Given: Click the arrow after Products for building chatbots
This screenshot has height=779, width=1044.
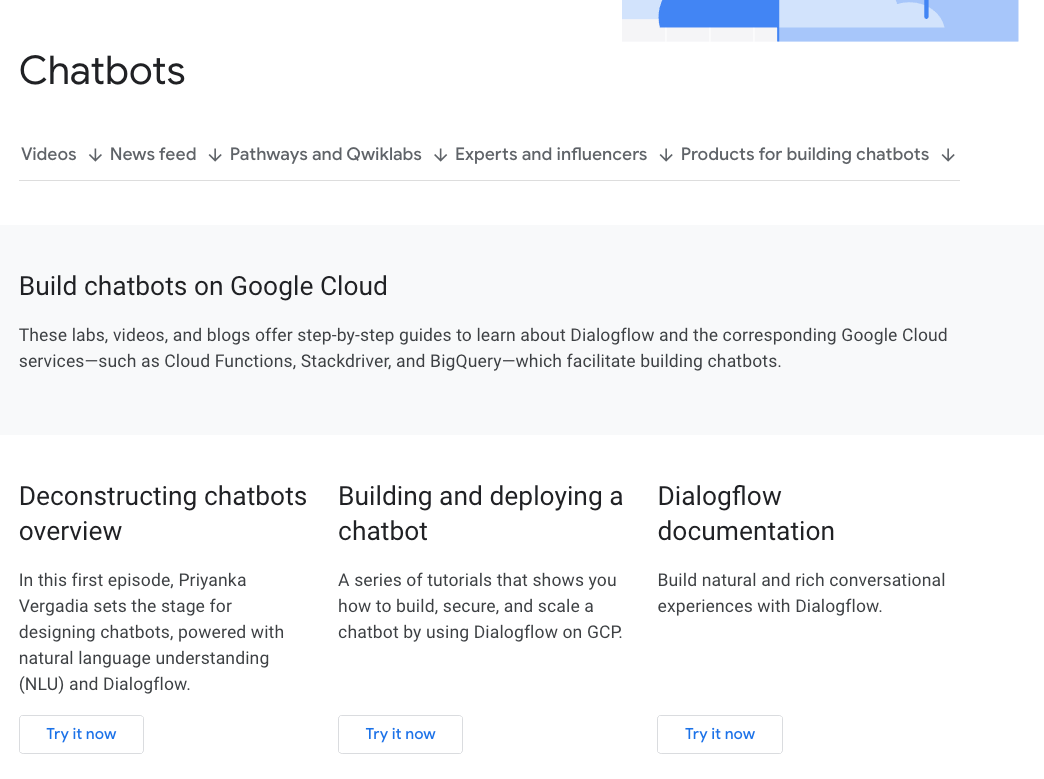Looking at the screenshot, I should click(948, 155).
